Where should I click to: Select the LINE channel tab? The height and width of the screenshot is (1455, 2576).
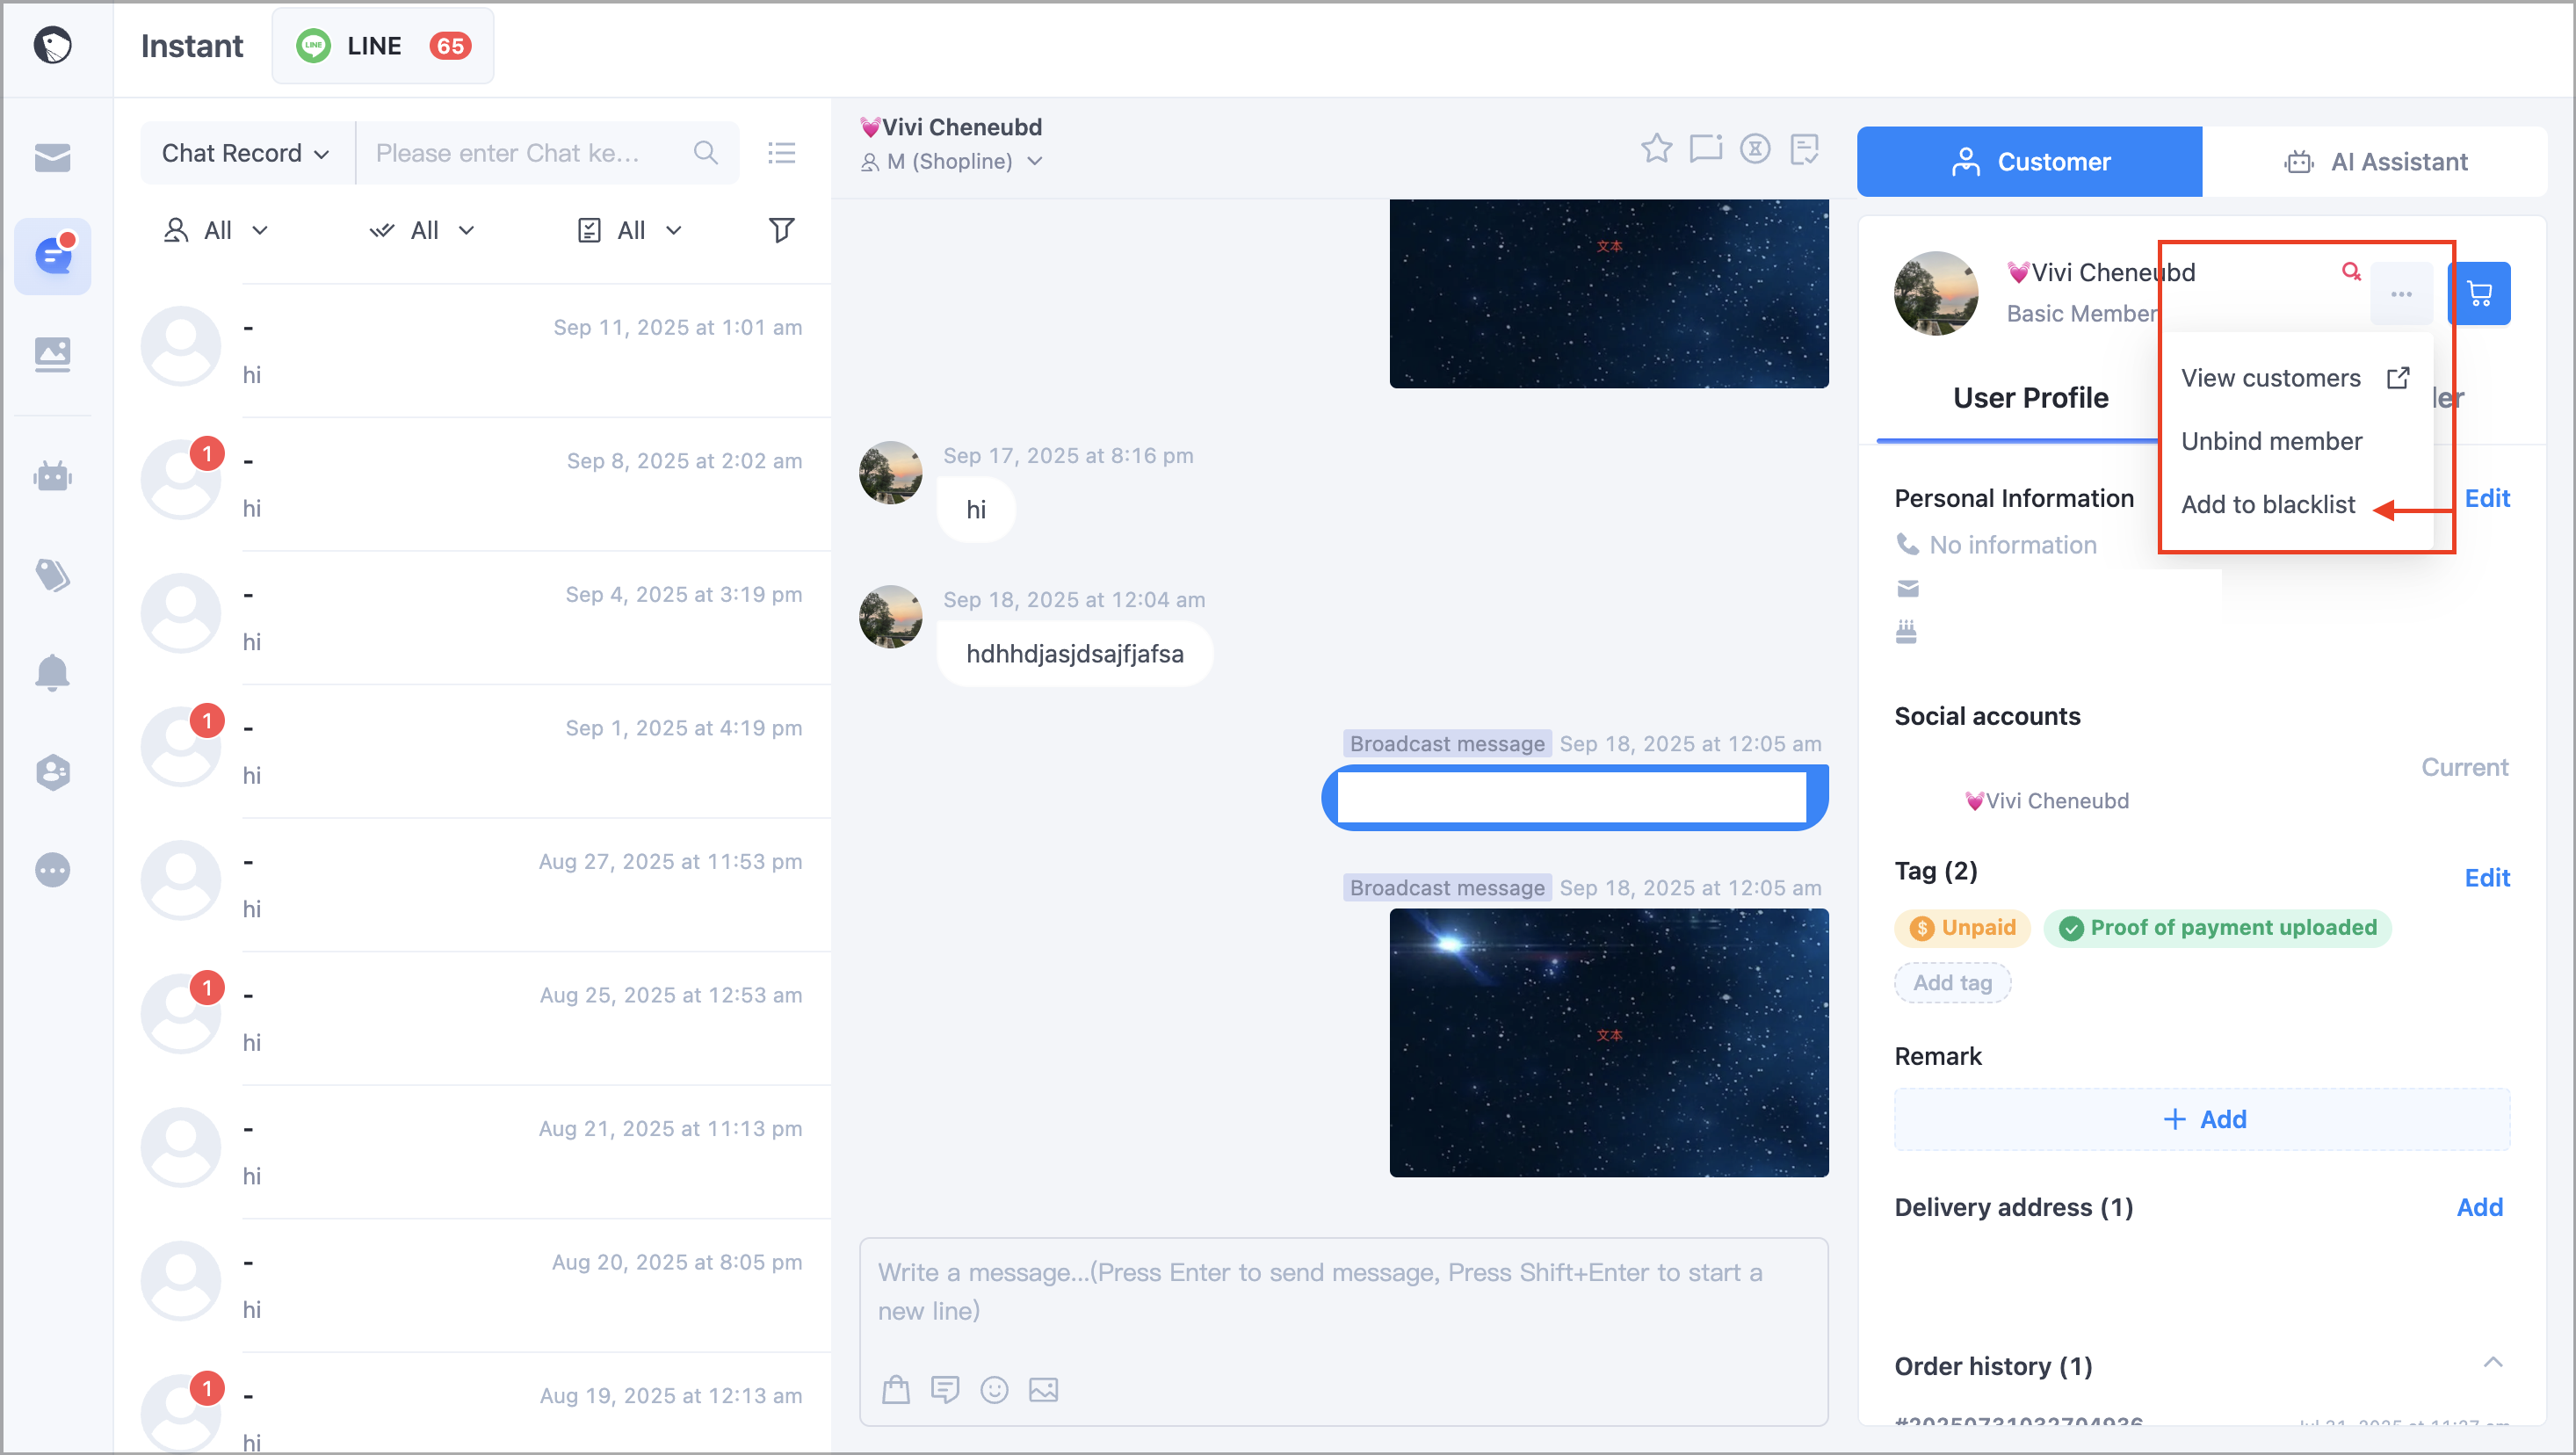point(383,46)
